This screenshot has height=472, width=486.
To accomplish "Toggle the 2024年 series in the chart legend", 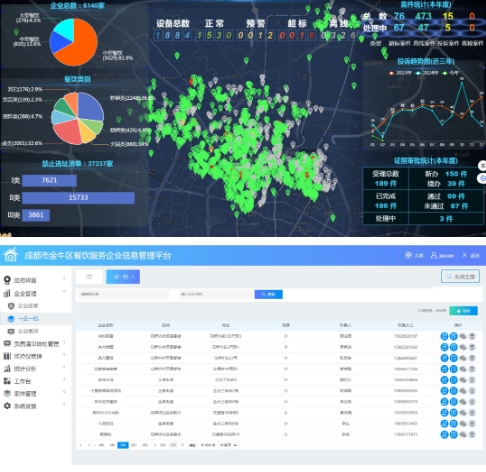I will coord(426,73).
